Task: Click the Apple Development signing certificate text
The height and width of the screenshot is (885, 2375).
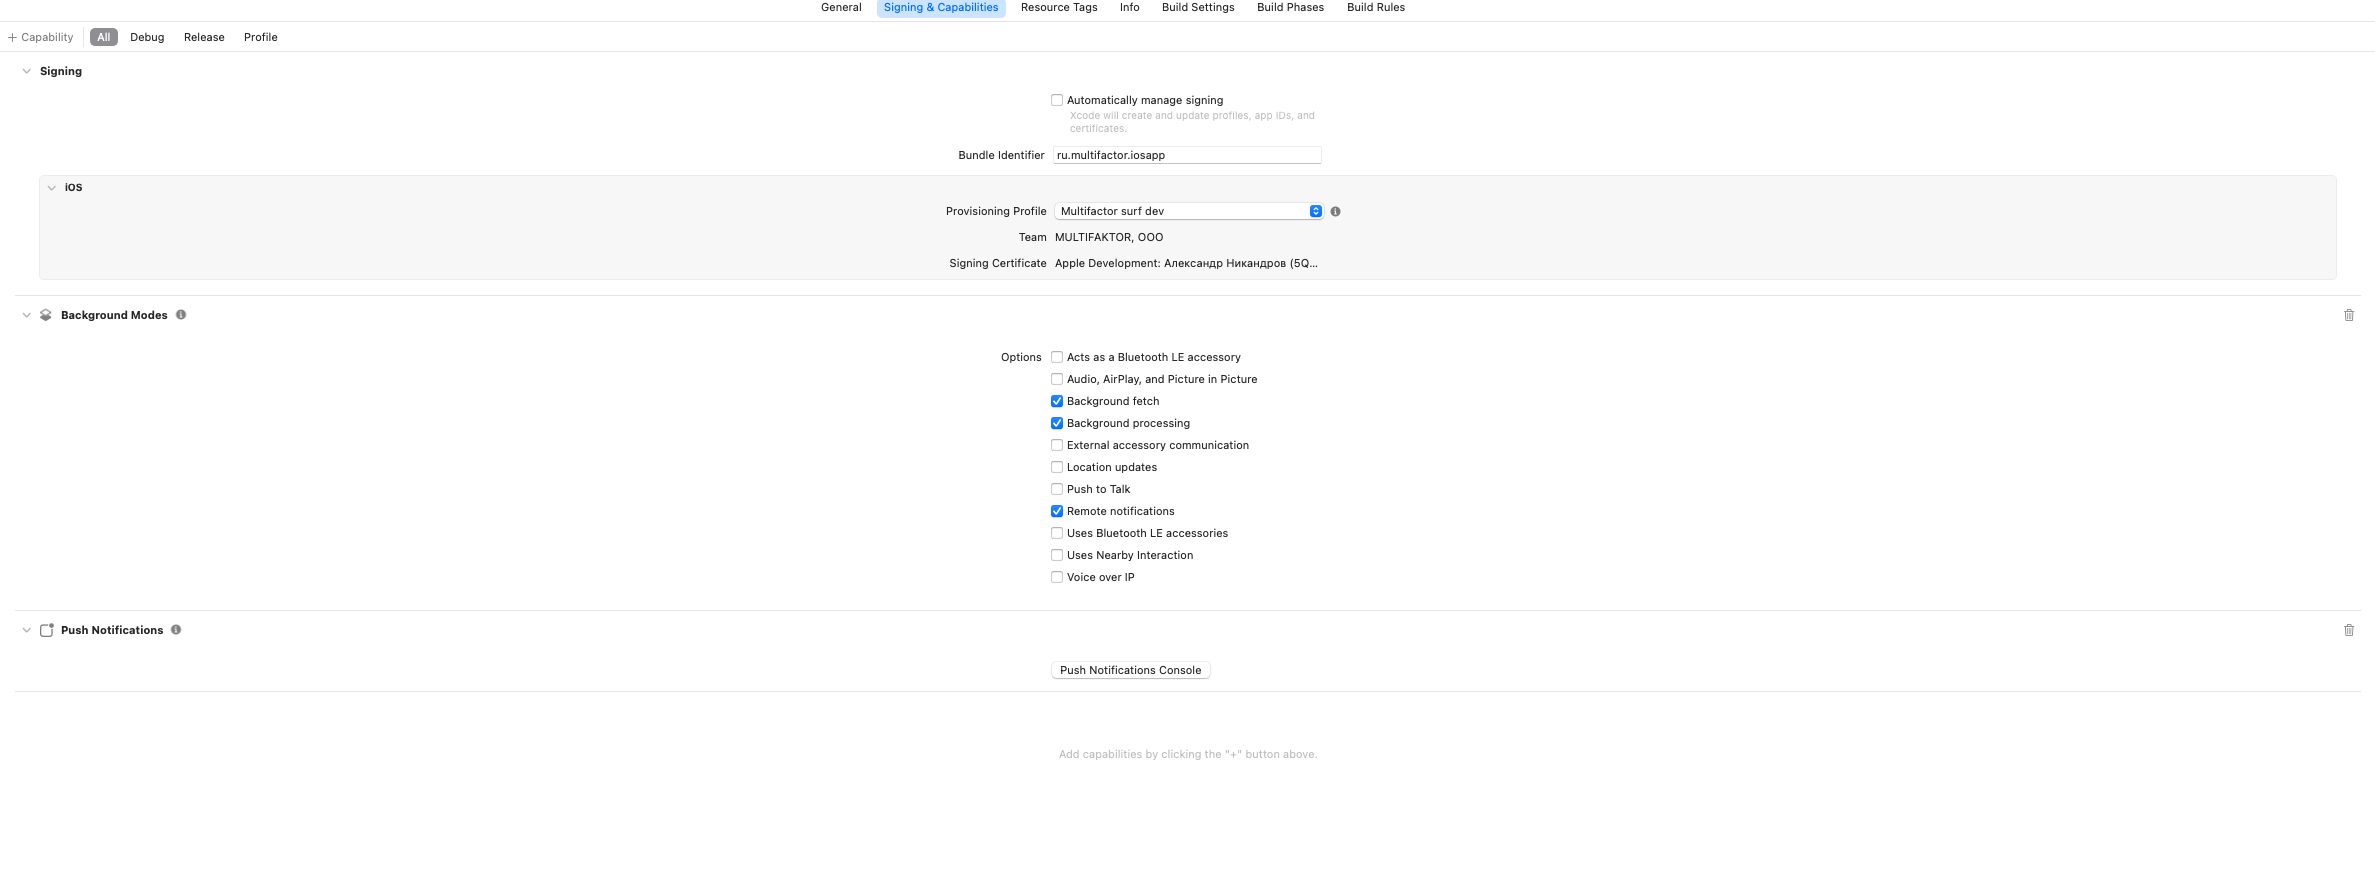Action: click(x=1186, y=263)
